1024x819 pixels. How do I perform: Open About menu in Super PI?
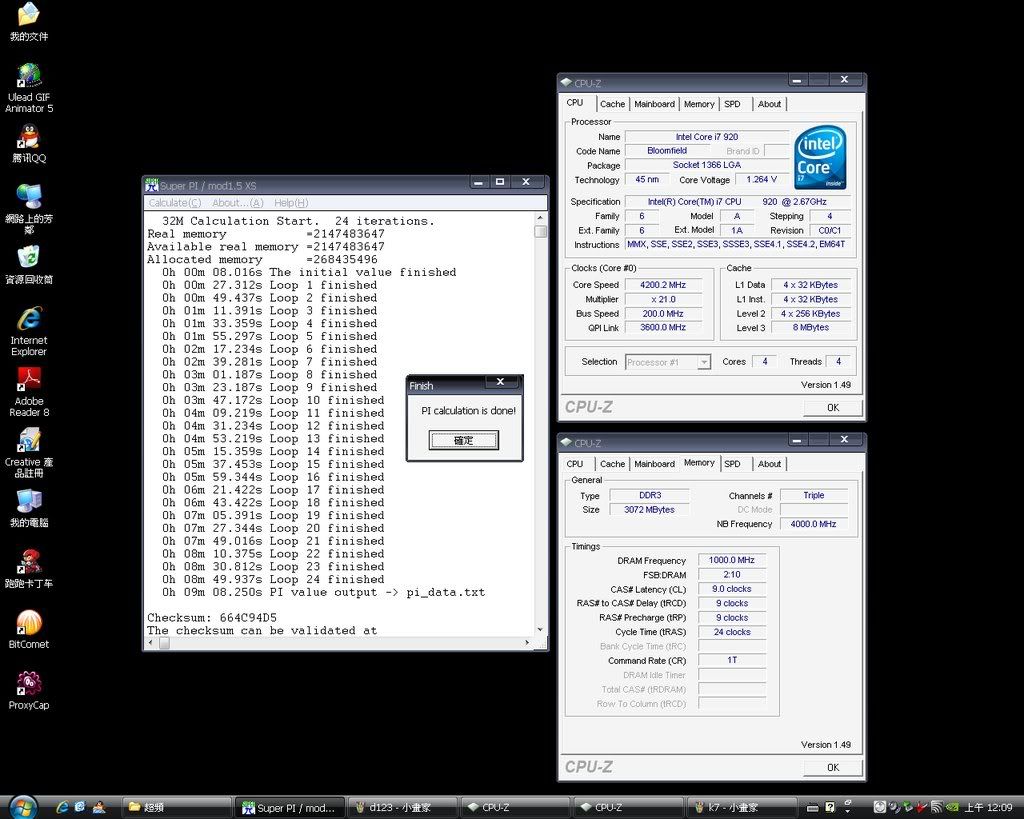click(237, 203)
